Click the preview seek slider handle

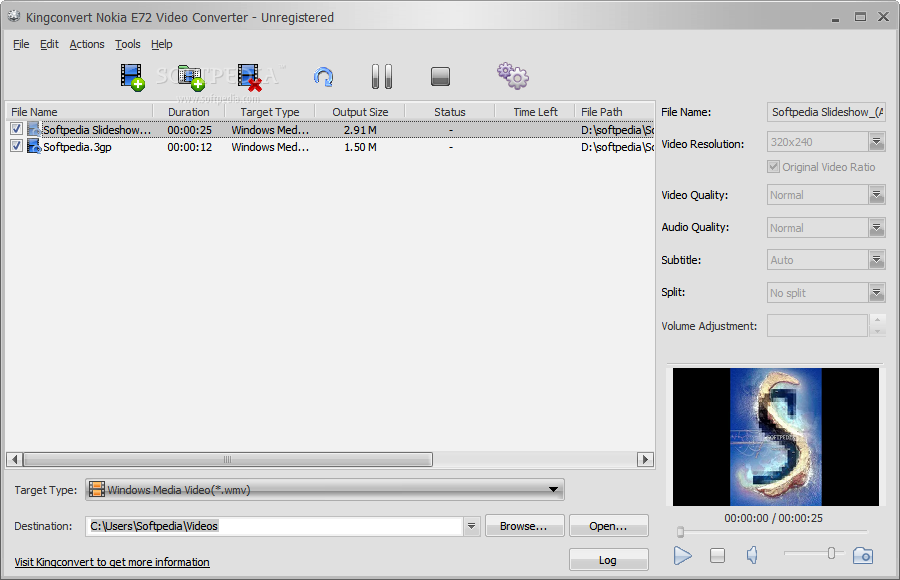680,532
